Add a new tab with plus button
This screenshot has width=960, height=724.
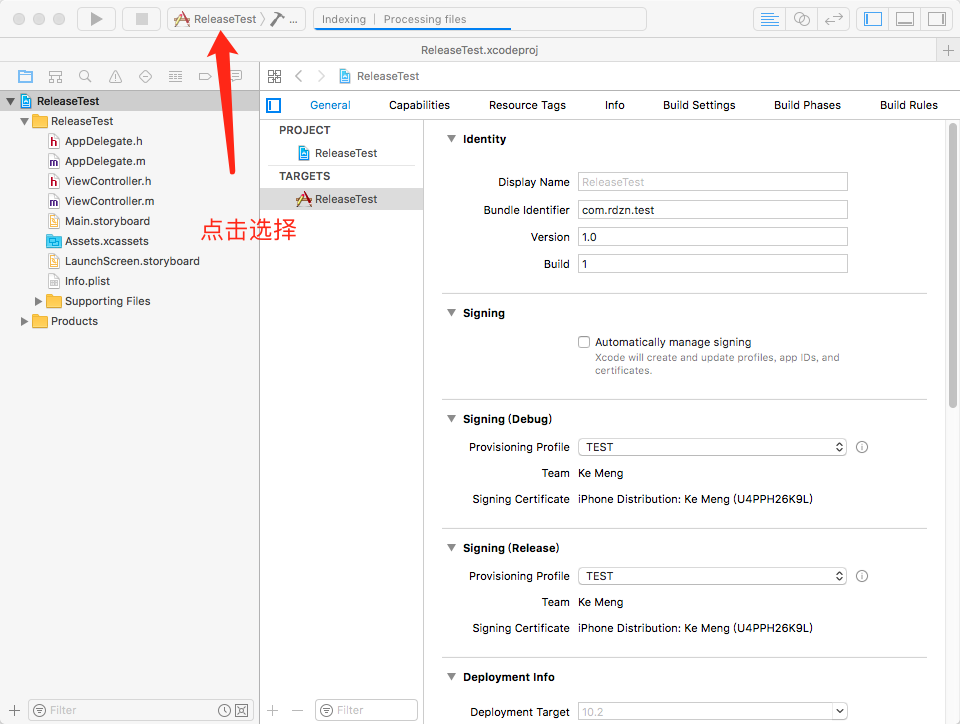click(948, 50)
